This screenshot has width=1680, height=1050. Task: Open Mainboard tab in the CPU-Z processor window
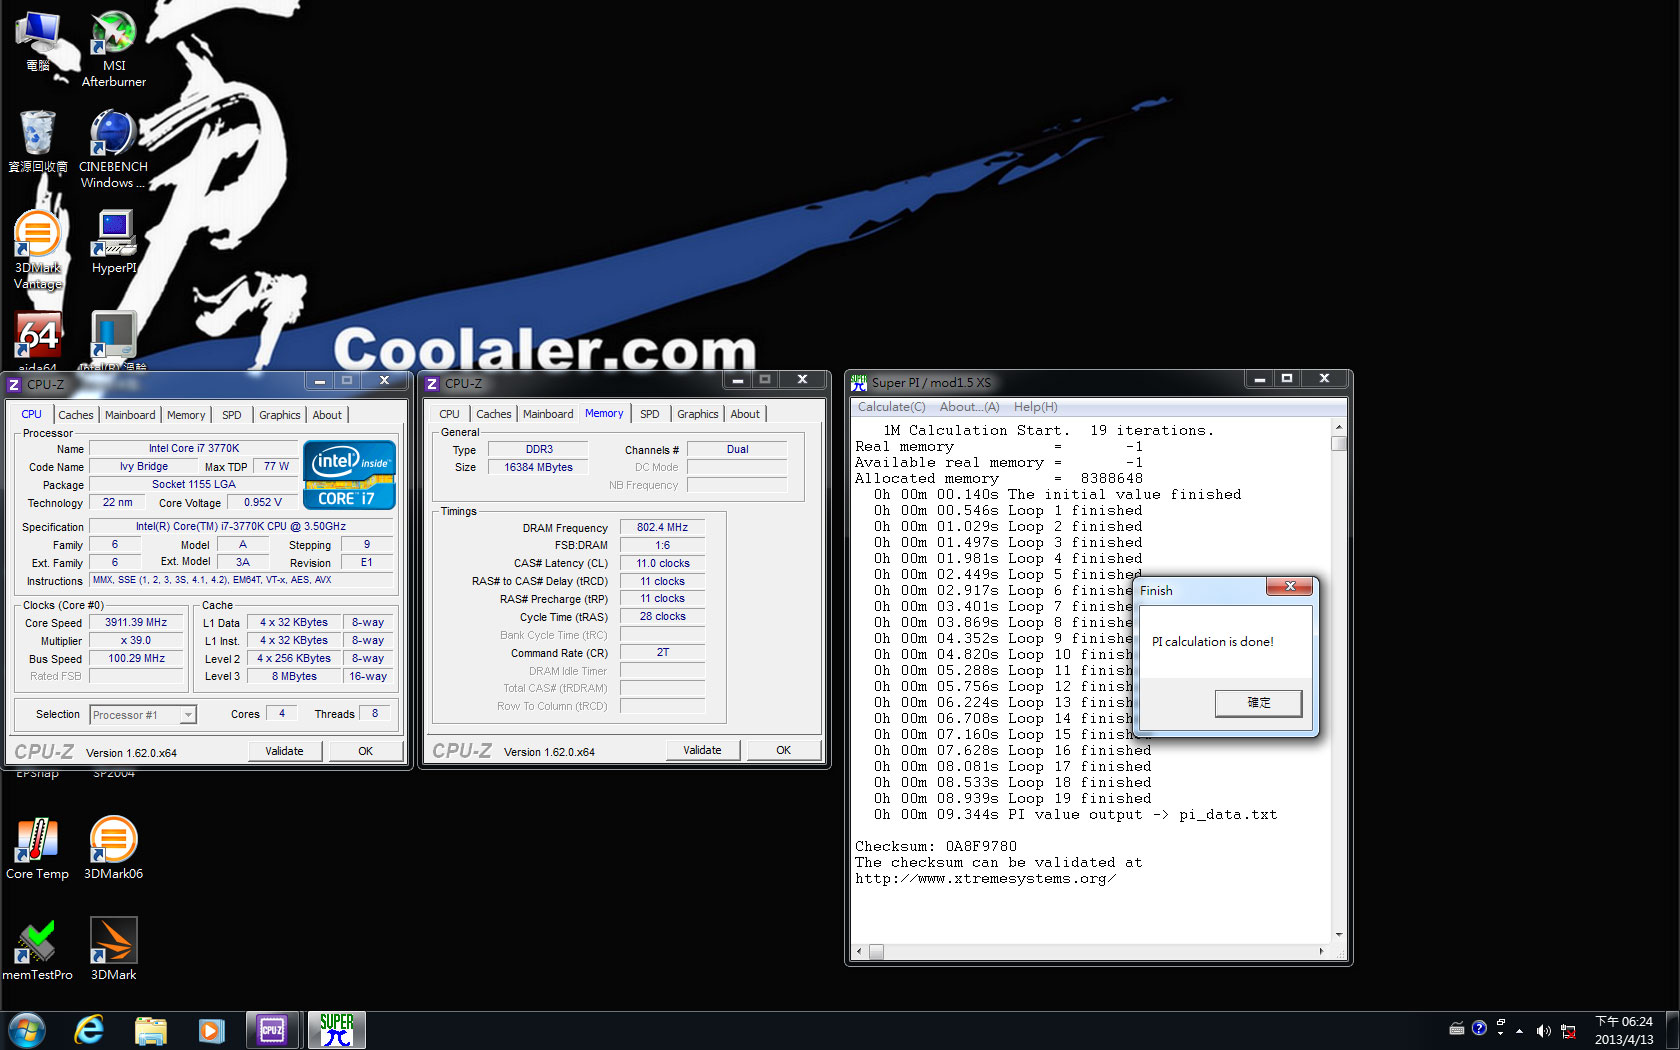click(130, 415)
